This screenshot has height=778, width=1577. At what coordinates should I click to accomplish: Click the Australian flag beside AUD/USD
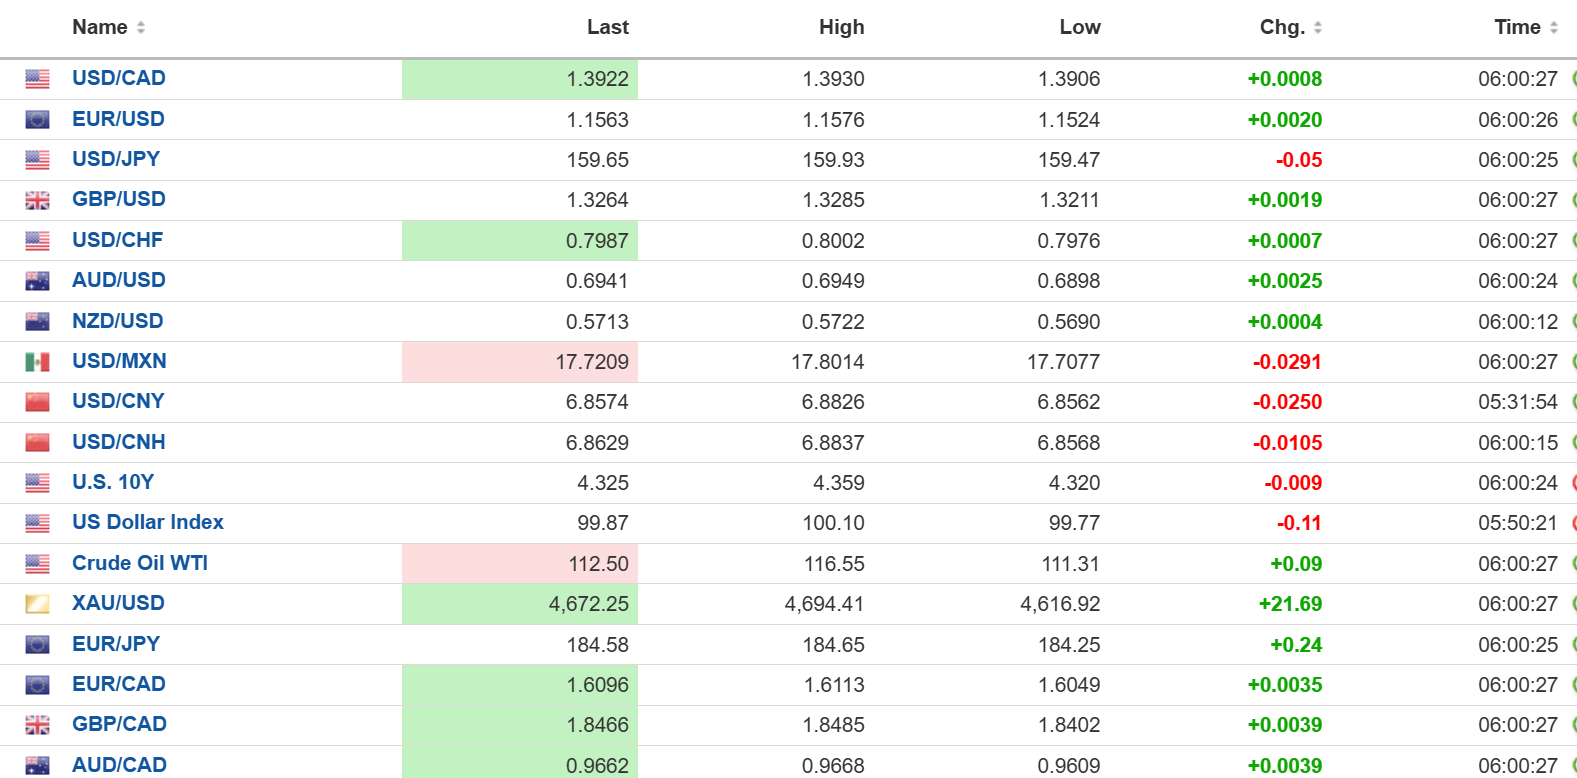[37, 282]
